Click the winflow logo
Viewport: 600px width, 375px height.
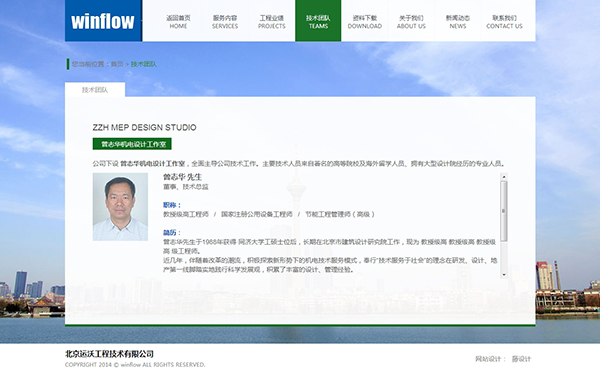(x=103, y=21)
